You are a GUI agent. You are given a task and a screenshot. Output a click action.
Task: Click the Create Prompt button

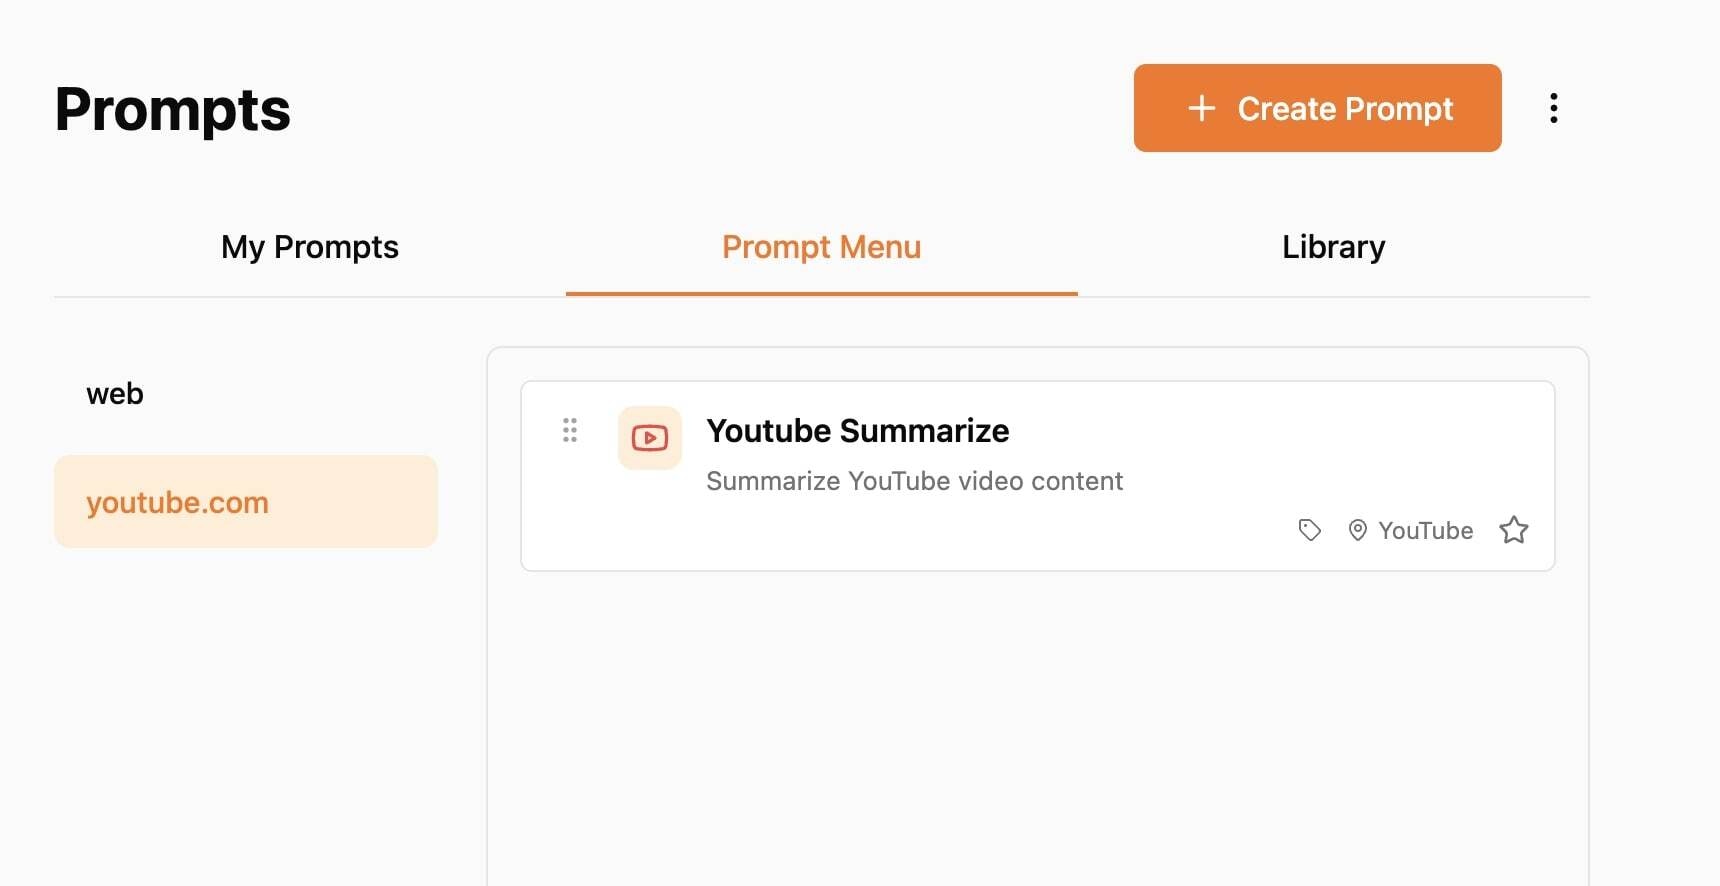coord(1317,108)
